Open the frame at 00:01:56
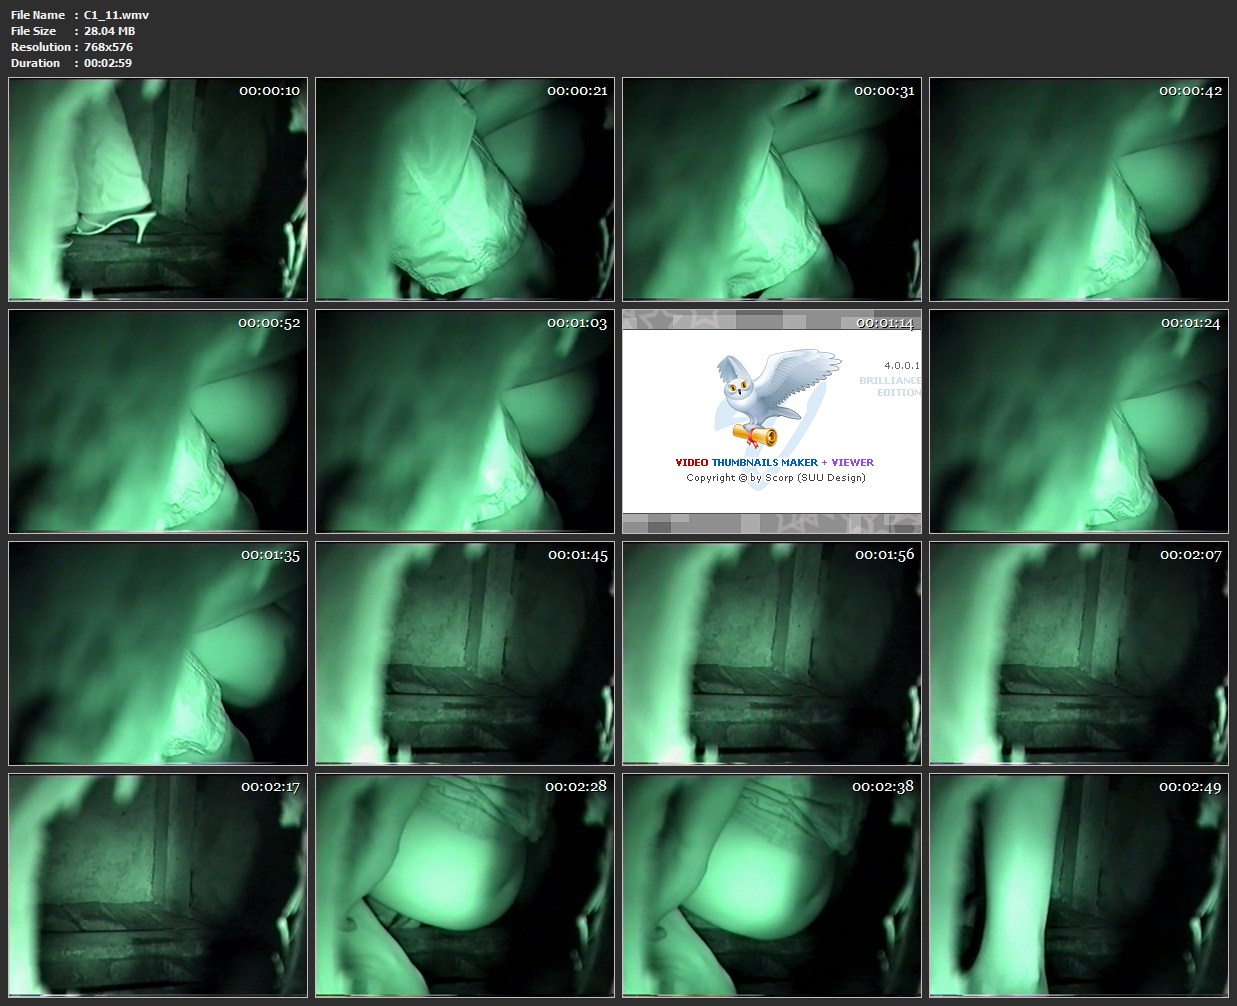Screen dimensions: 1237x1006 772,653
